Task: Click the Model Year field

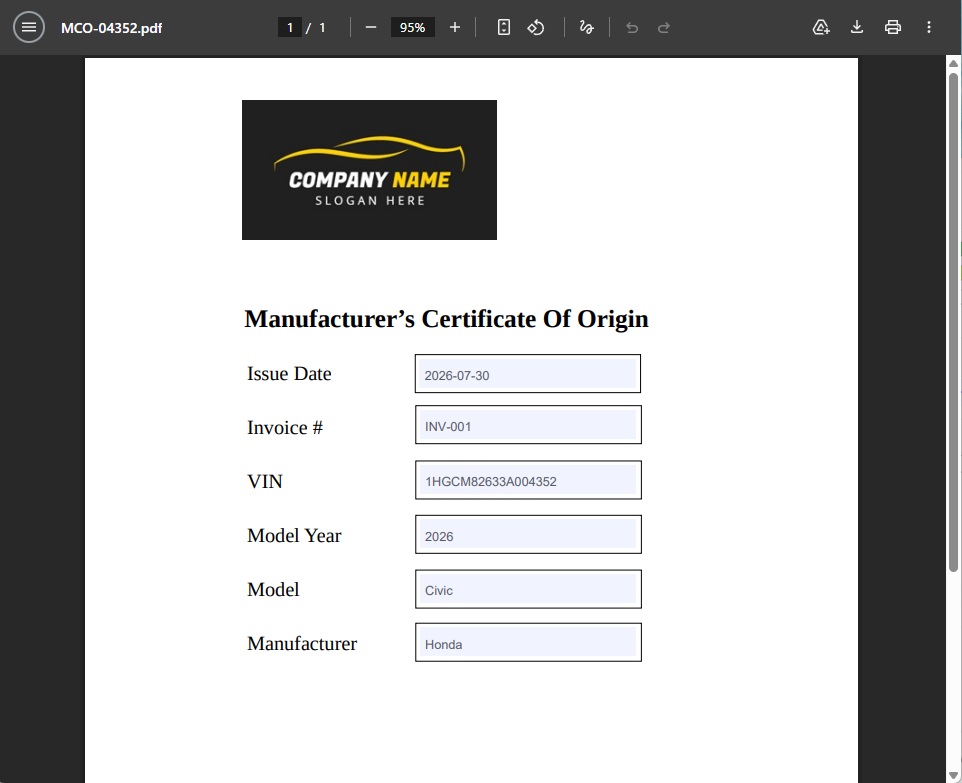Action: (x=528, y=534)
